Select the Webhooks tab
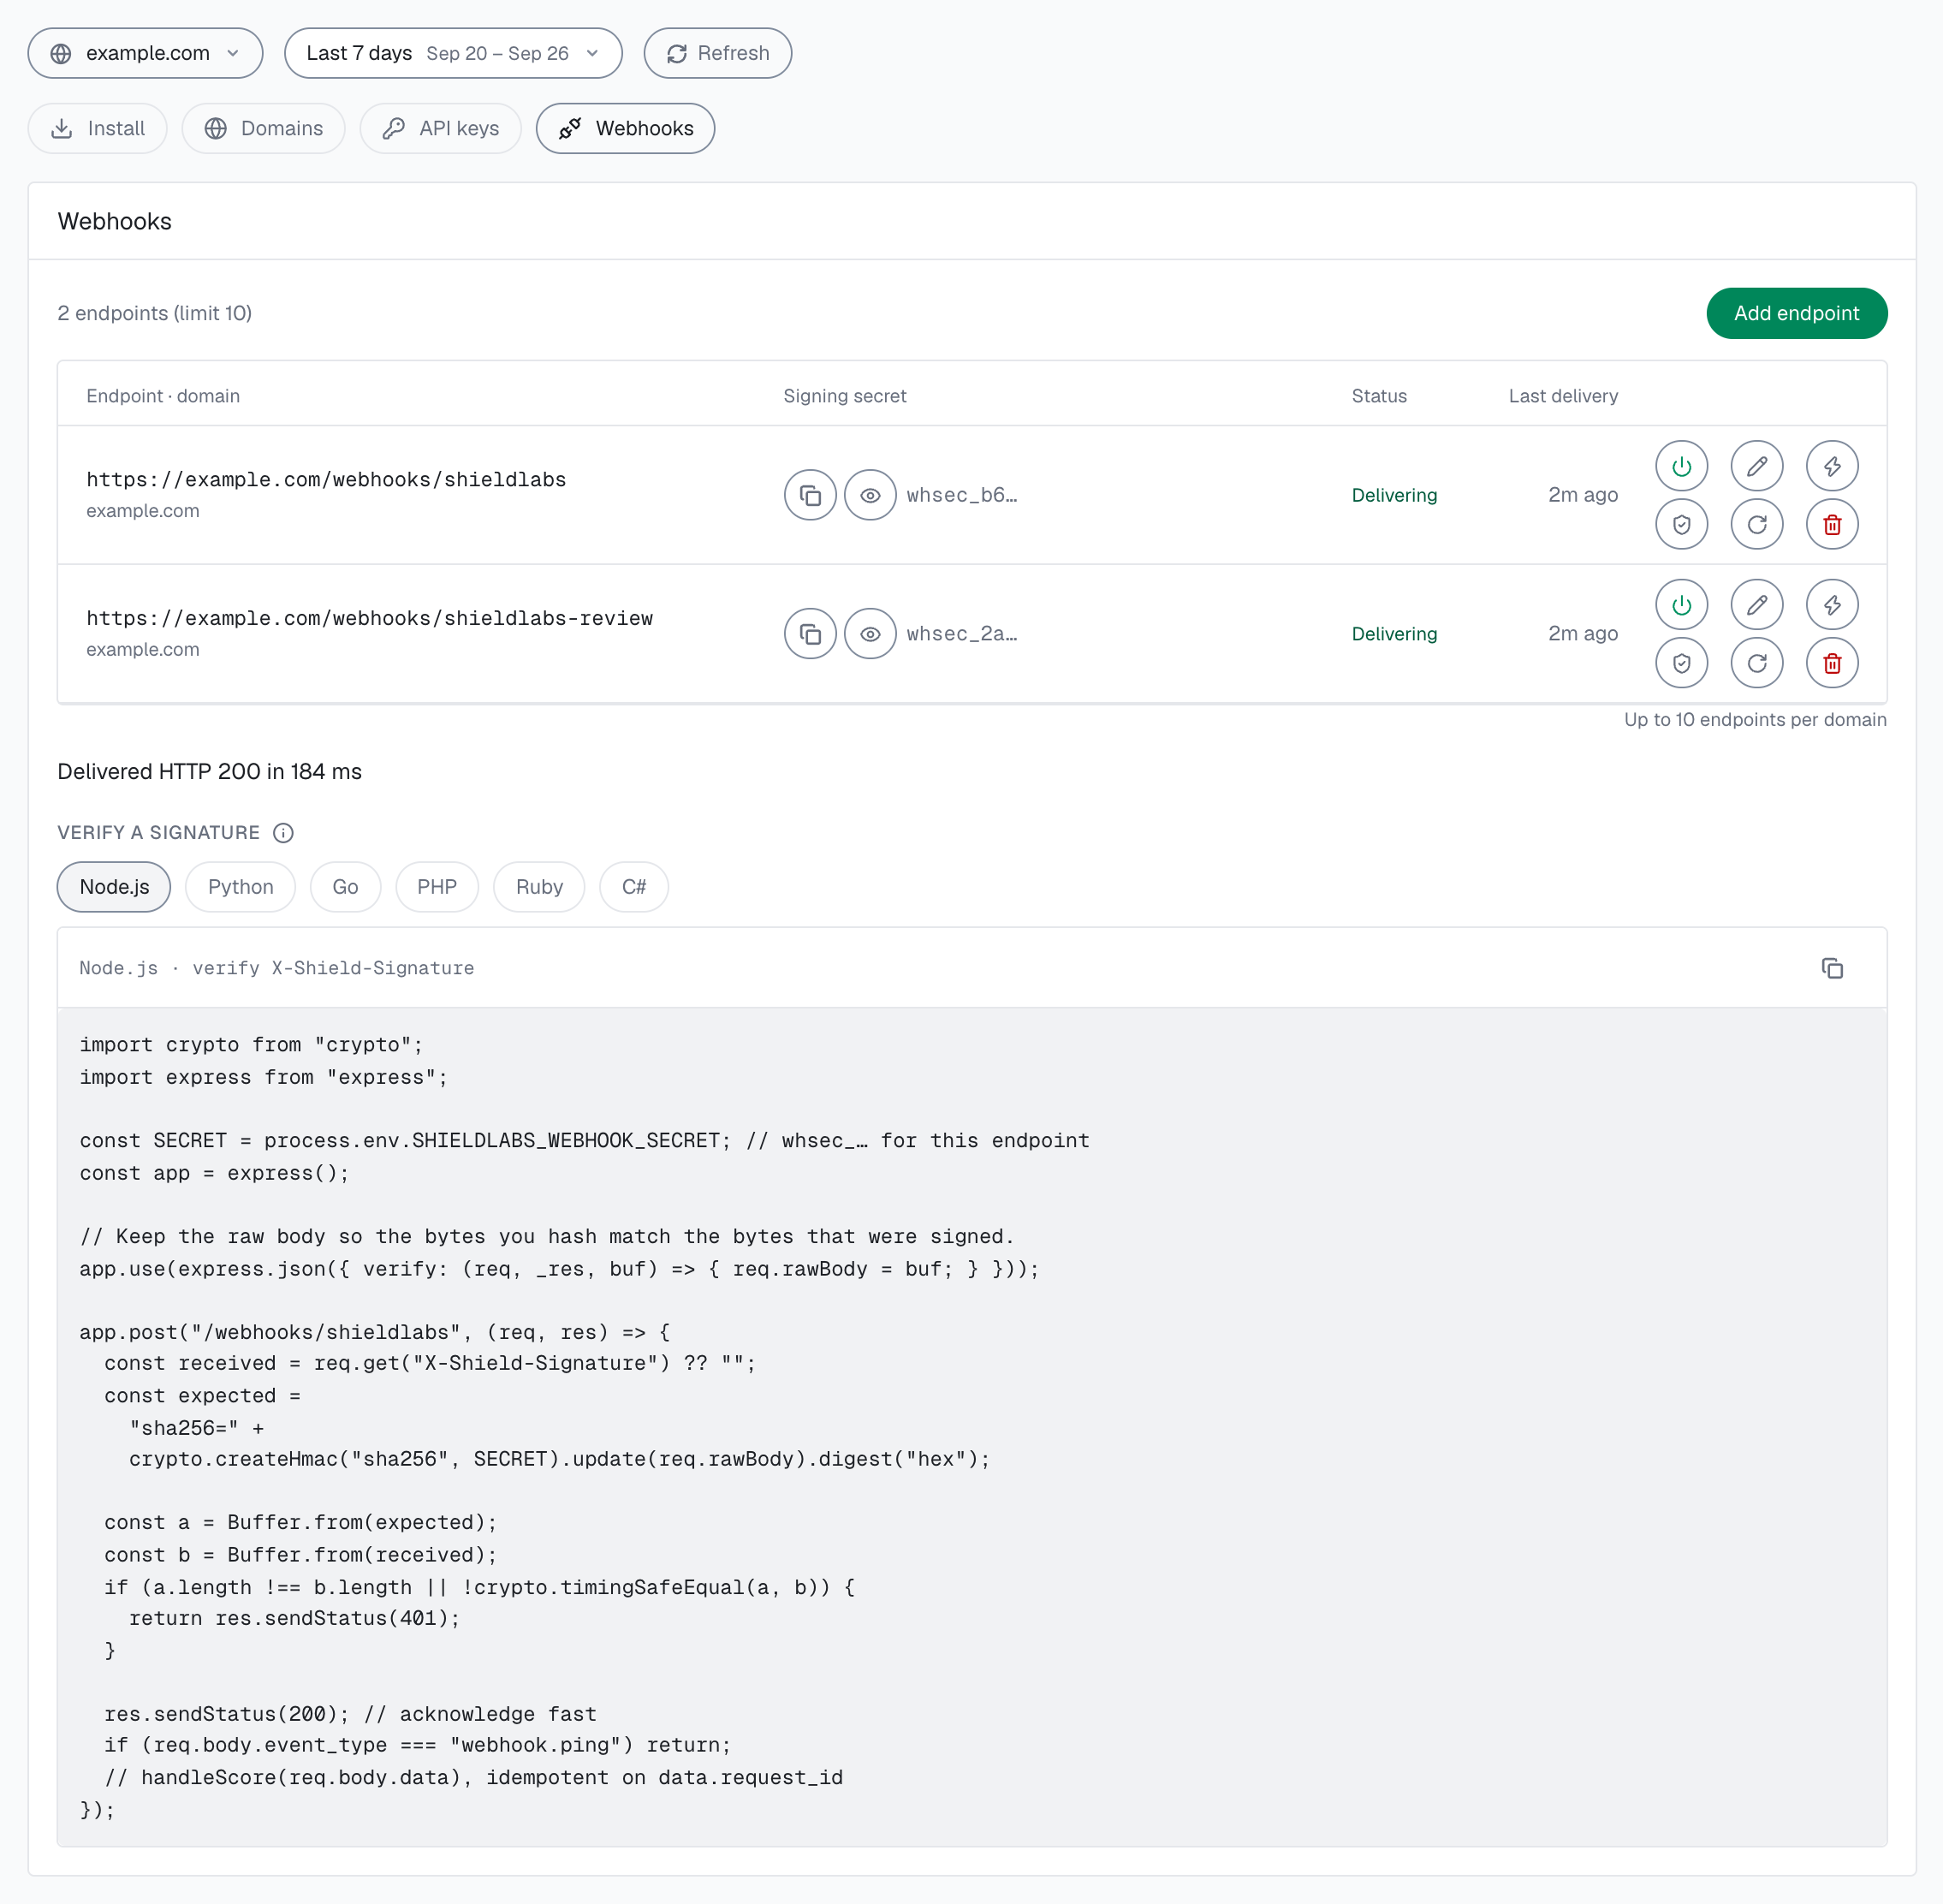The width and height of the screenshot is (1943, 1904). coord(625,128)
